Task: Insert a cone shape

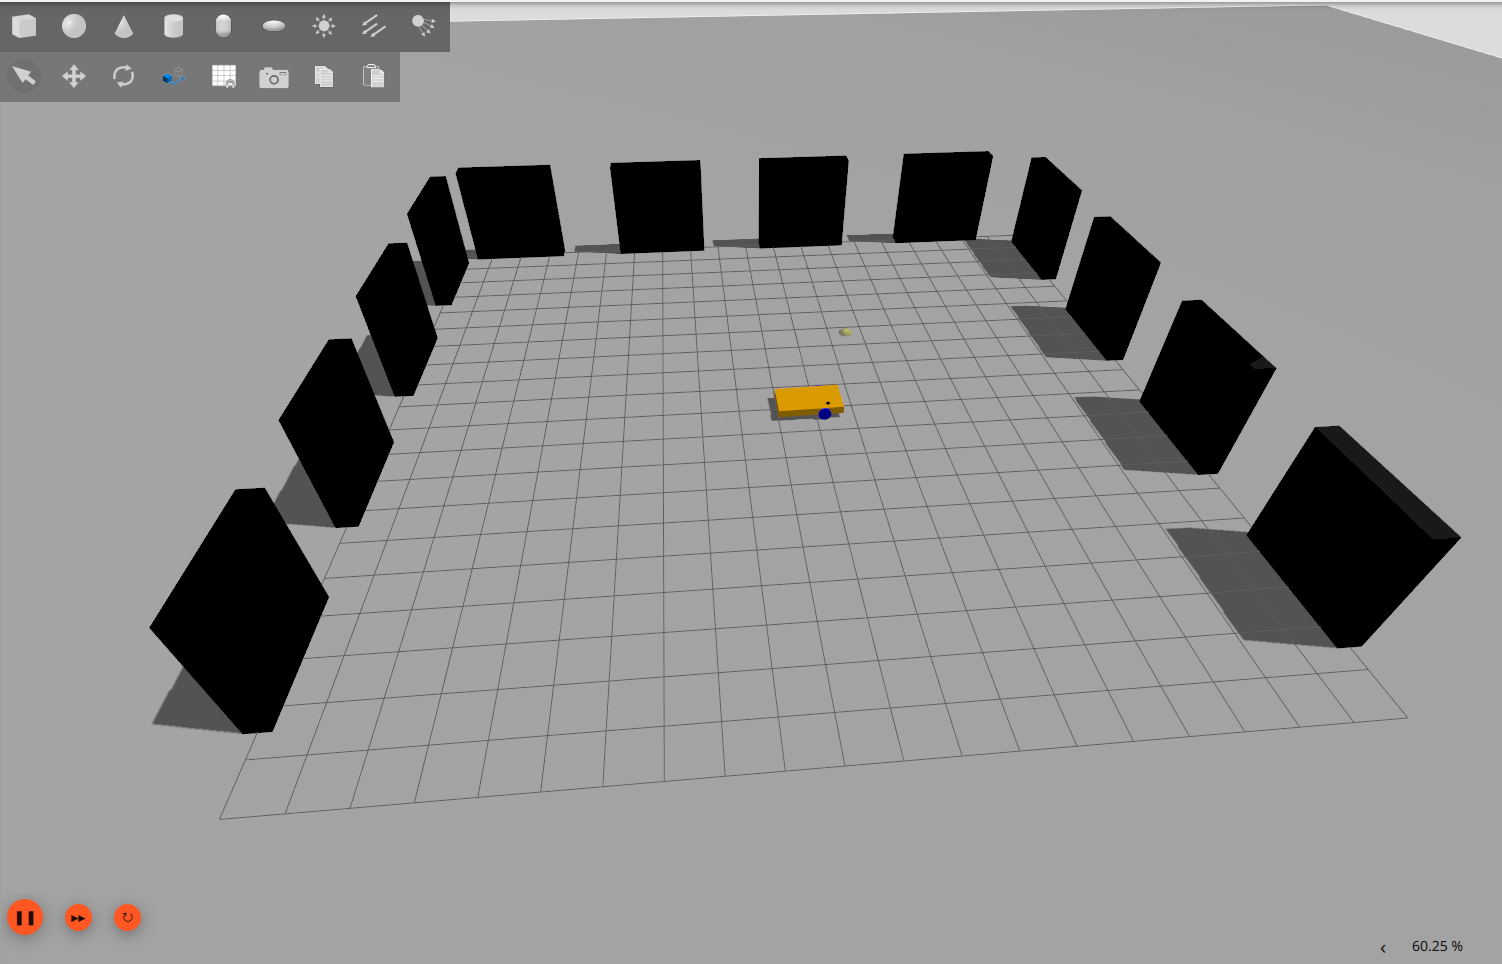Action: pyautogui.click(x=124, y=26)
